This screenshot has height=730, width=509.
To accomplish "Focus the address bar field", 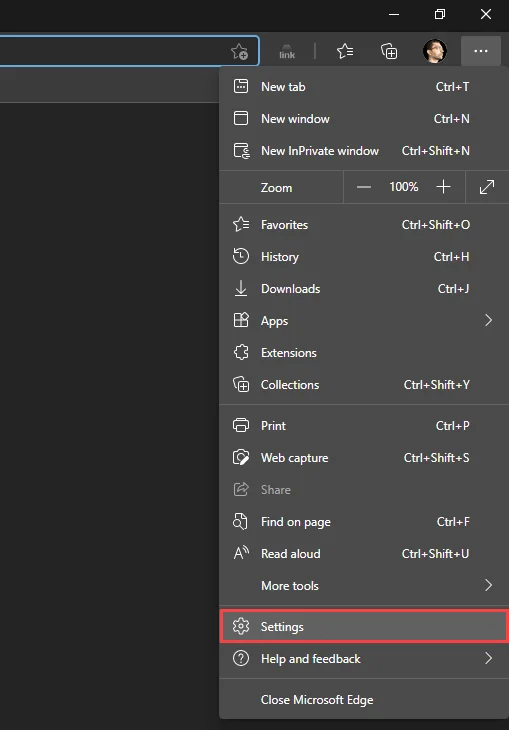I will [x=114, y=51].
